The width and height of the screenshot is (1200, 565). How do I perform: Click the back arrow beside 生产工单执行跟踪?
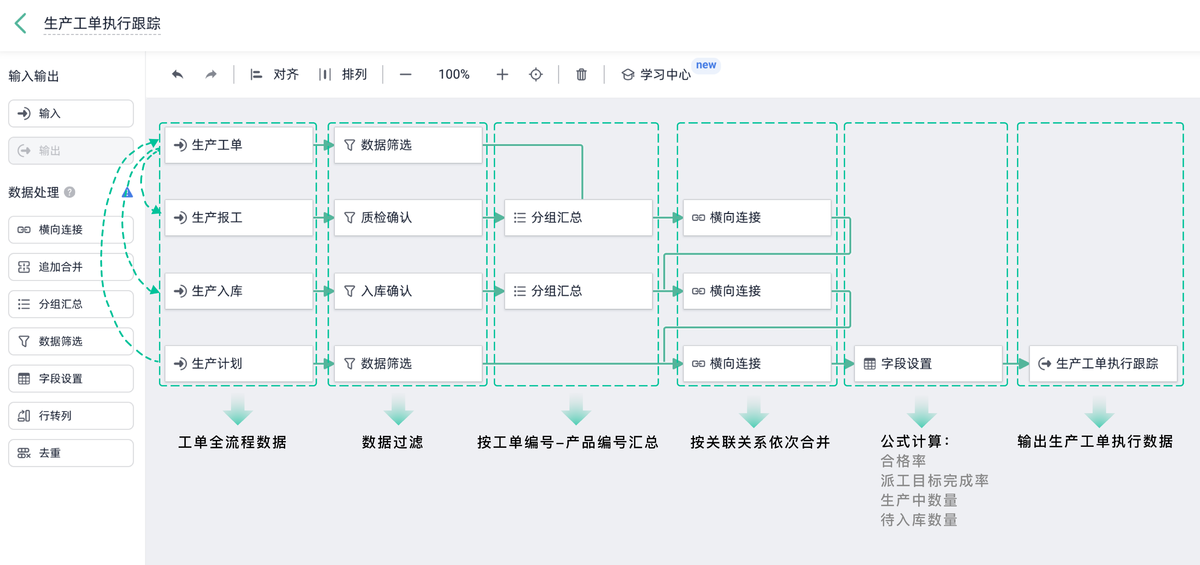[x=20, y=23]
